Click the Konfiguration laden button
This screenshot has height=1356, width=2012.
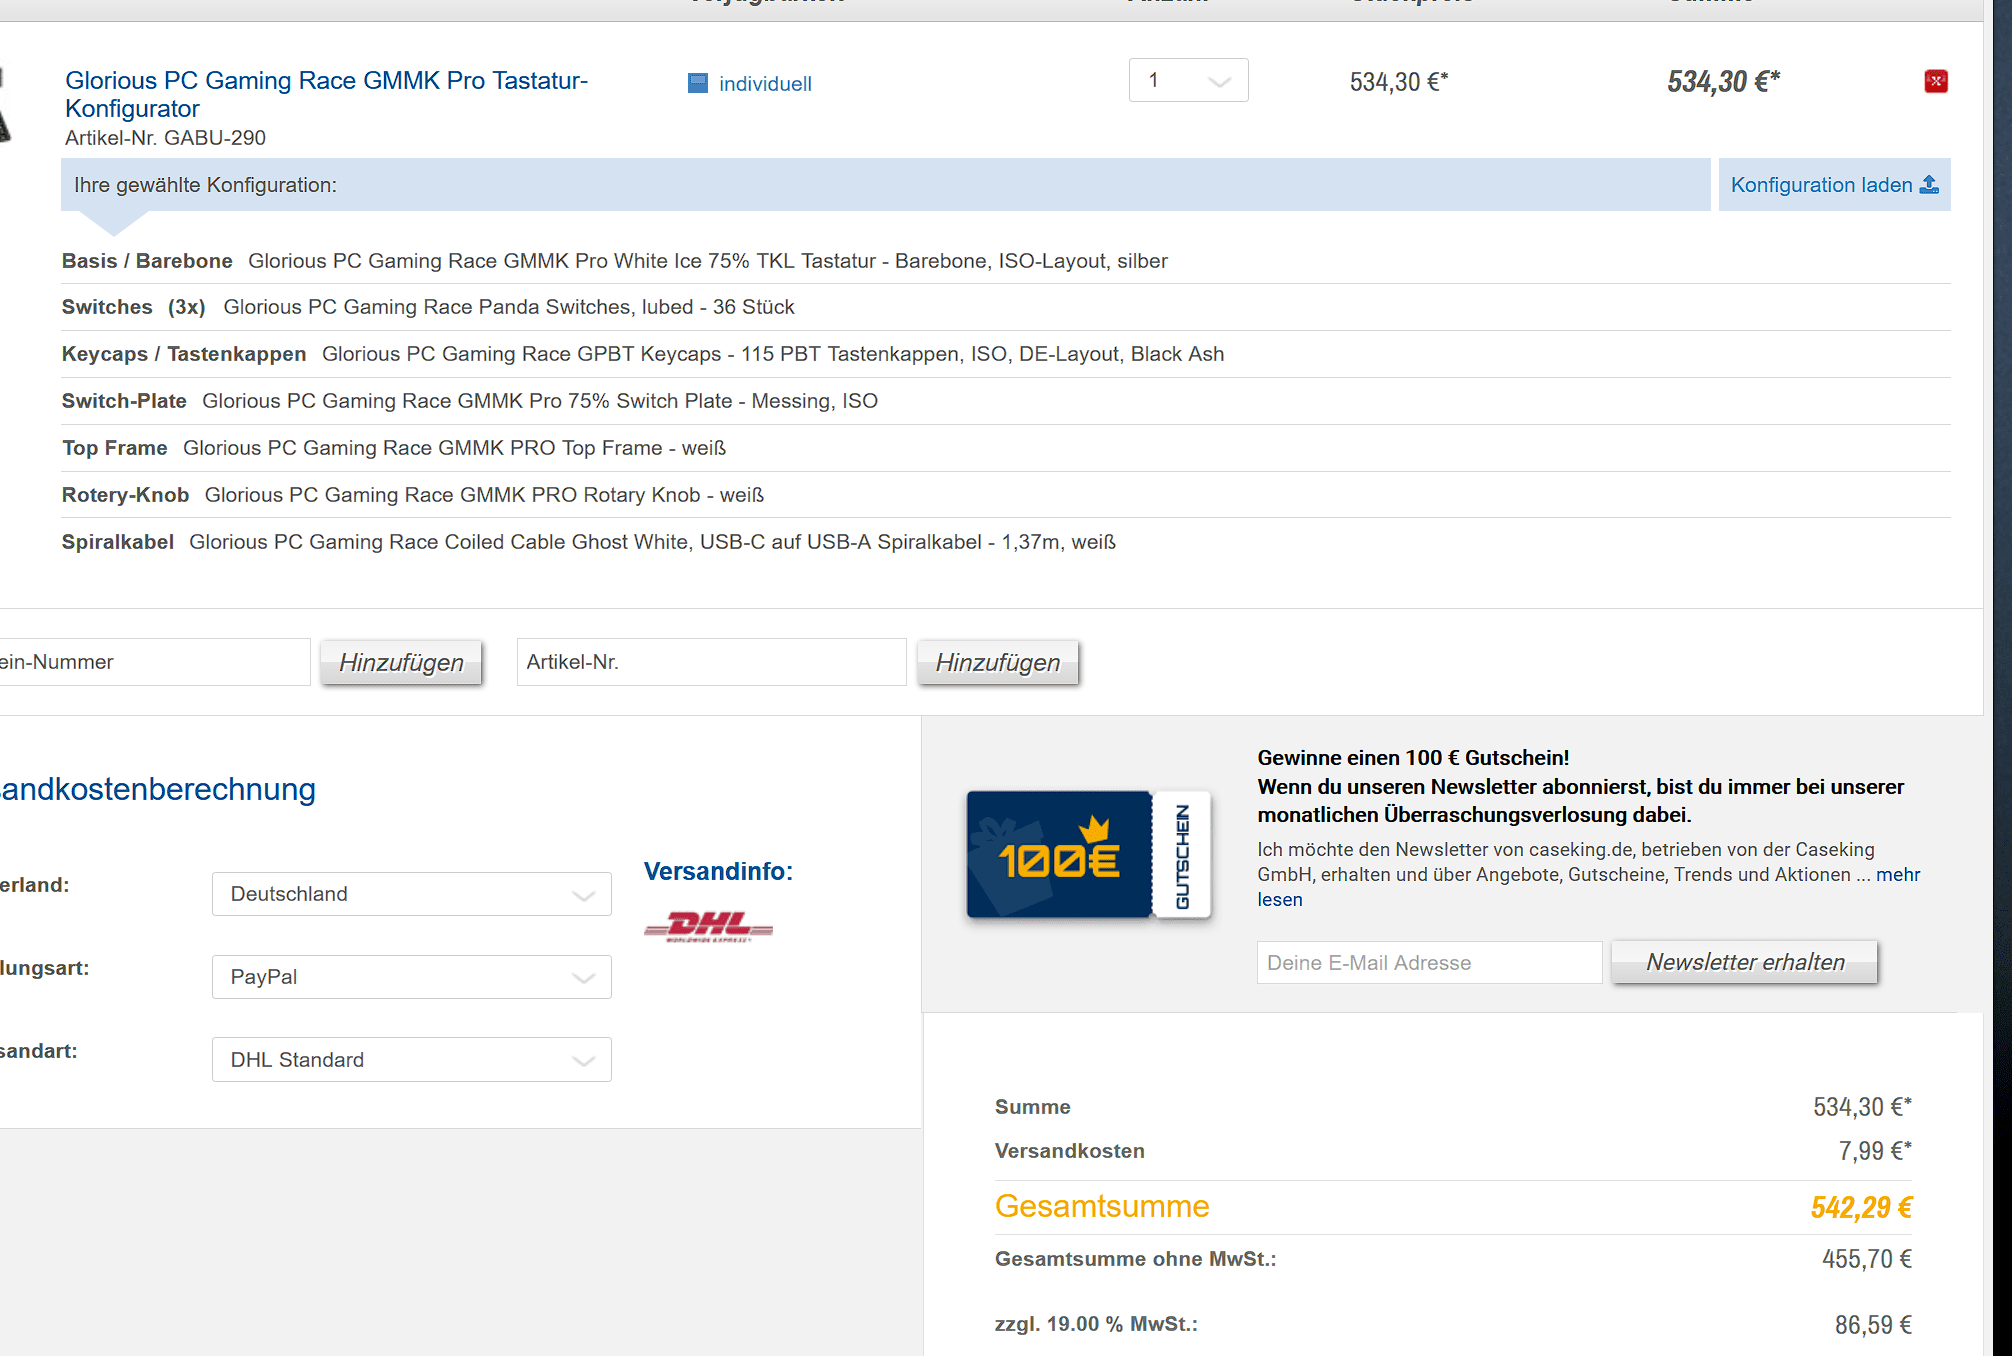pos(1820,185)
